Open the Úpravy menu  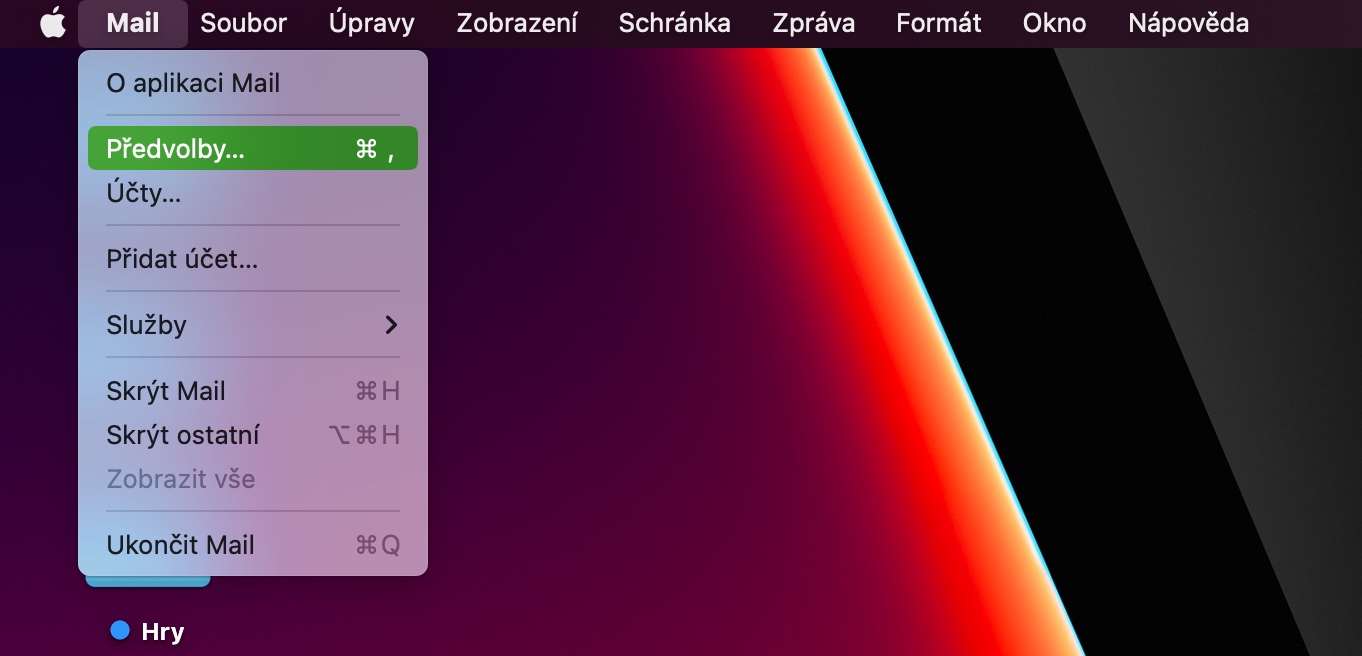click(x=371, y=23)
